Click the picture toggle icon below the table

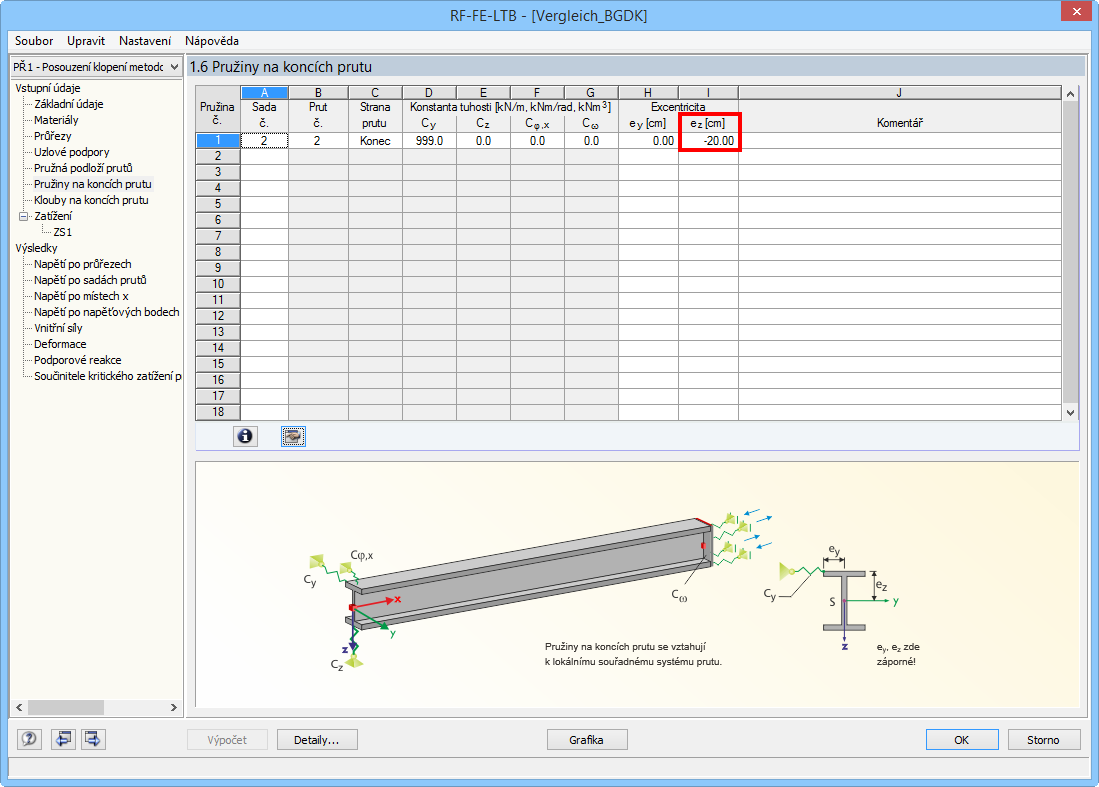pyautogui.click(x=293, y=437)
